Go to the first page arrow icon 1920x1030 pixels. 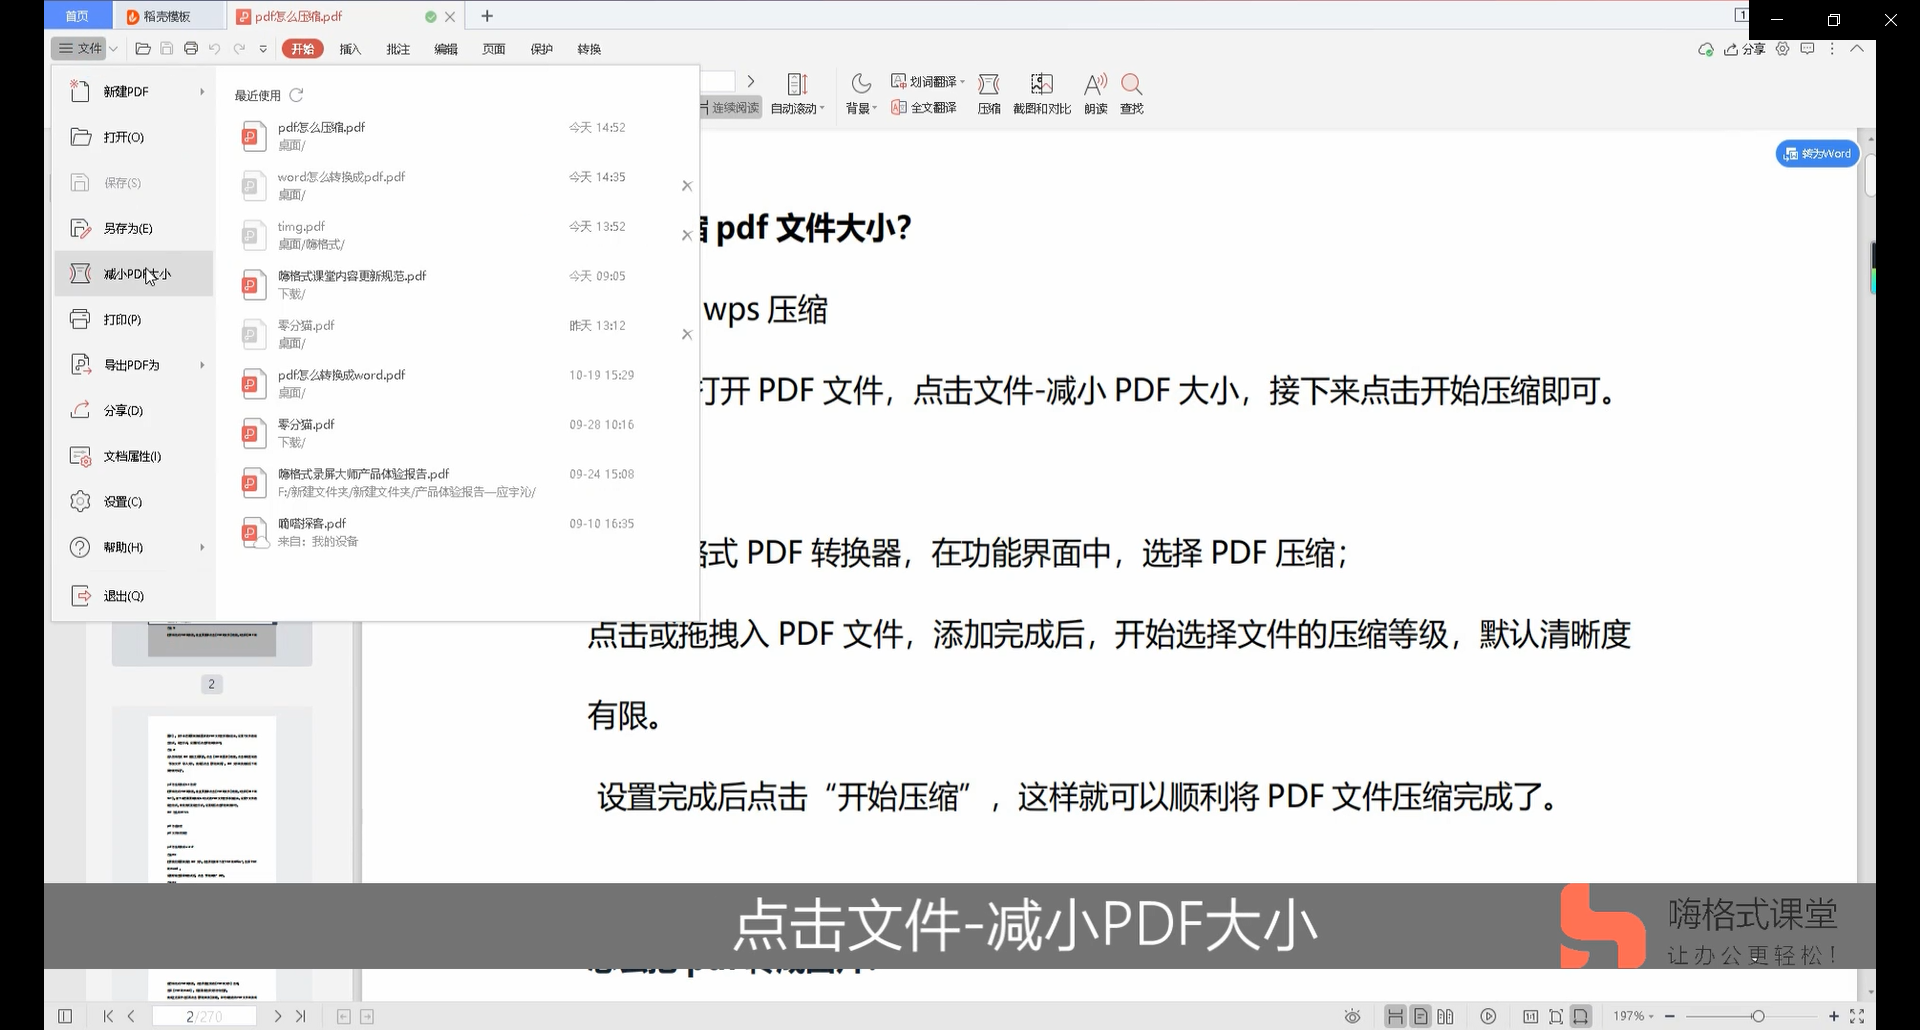click(108, 1016)
